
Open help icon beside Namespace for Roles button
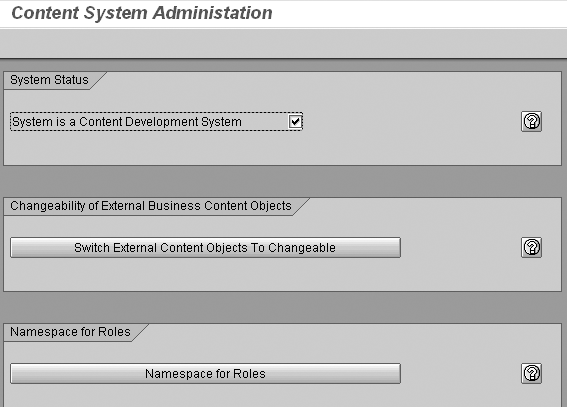pyautogui.click(x=531, y=373)
